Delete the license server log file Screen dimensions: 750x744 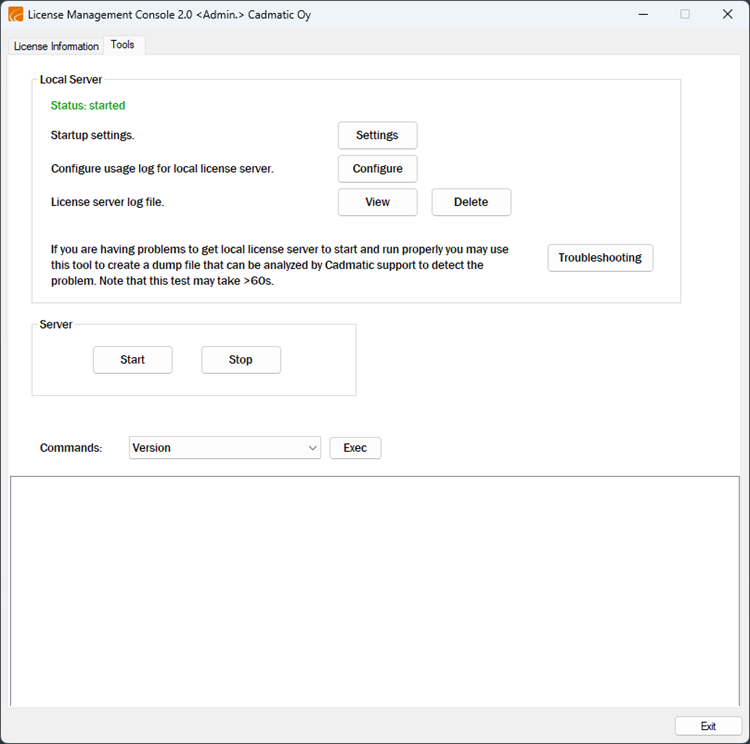[x=471, y=202]
